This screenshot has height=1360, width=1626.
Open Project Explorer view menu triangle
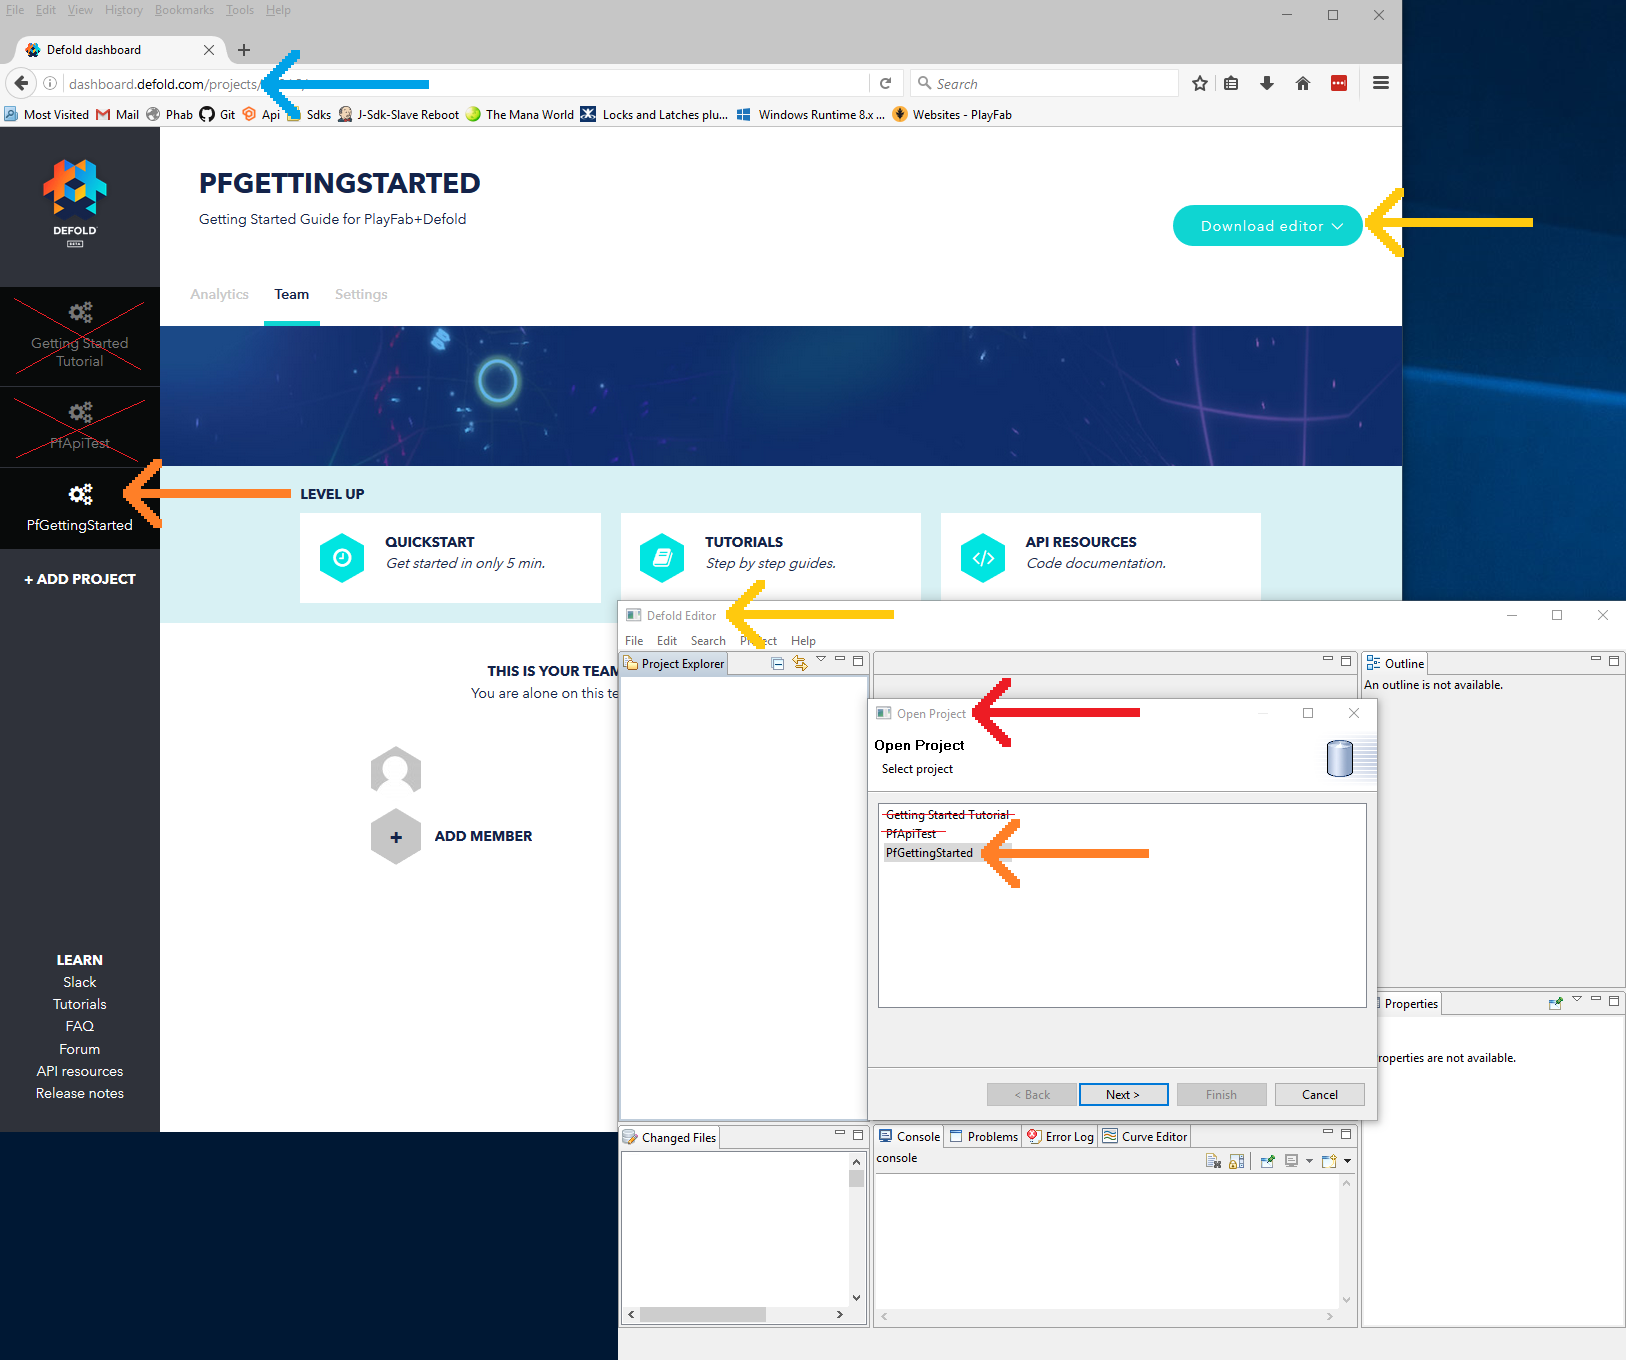tap(821, 659)
